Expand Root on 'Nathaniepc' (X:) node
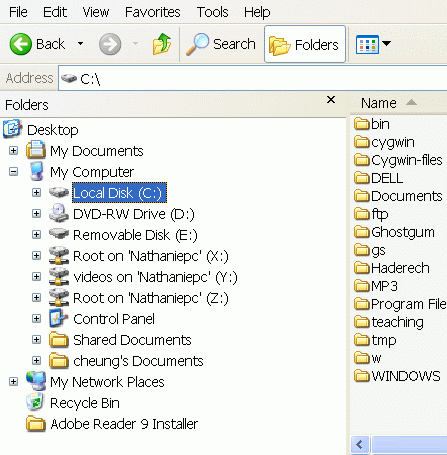Image resolution: width=447 pixels, height=455 pixels. (x=36, y=256)
